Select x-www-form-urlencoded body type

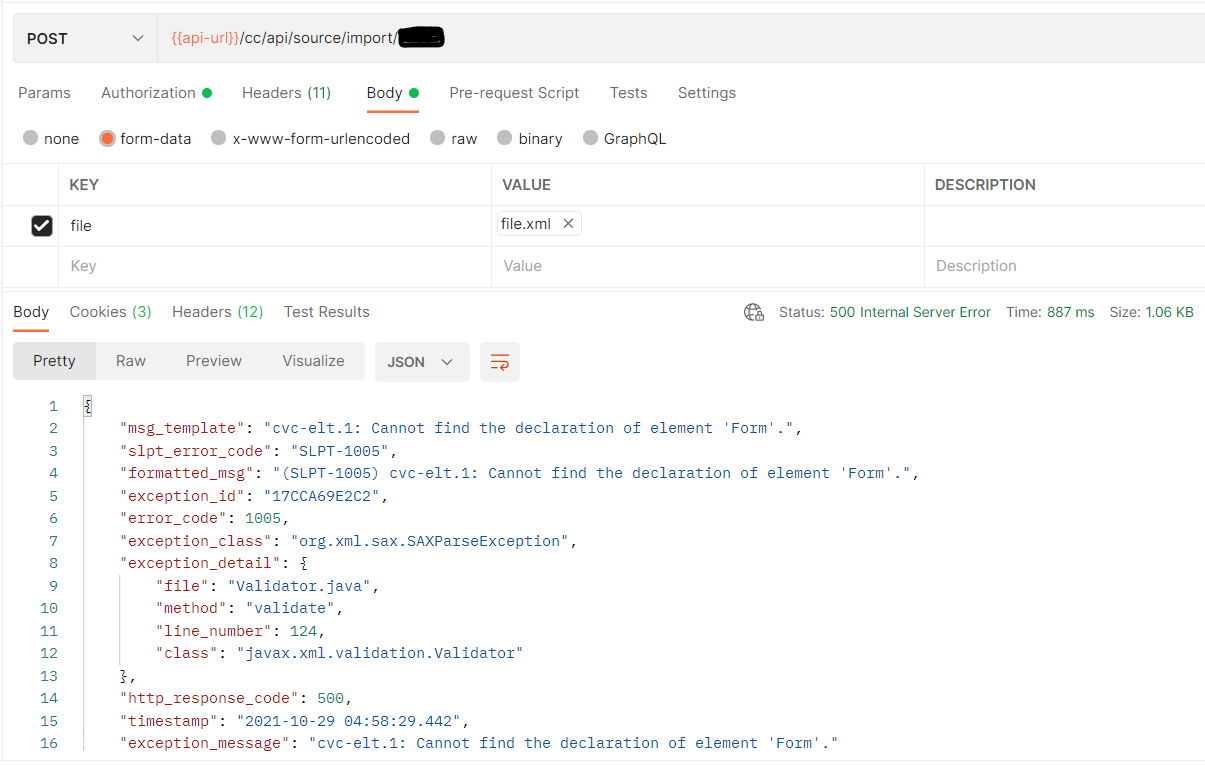click(x=219, y=139)
